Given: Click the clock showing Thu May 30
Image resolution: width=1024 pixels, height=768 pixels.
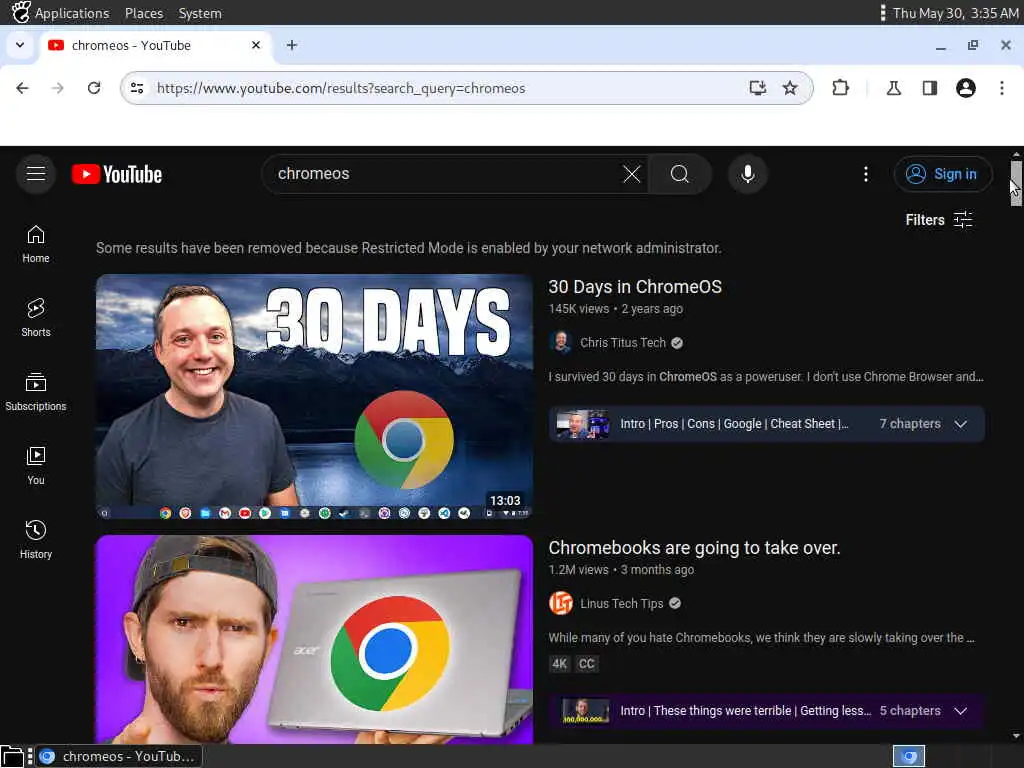Looking at the screenshot, I should [955, 13].
